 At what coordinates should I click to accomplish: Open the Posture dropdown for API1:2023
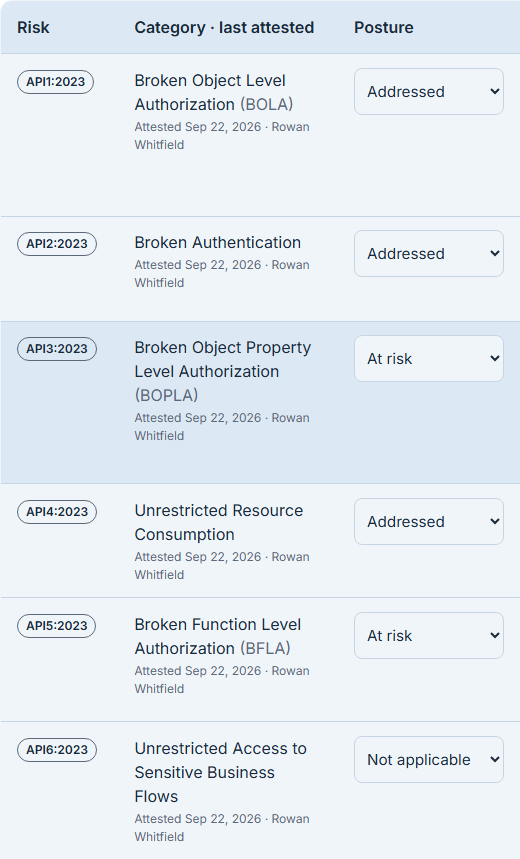click(x=428, y=91)
